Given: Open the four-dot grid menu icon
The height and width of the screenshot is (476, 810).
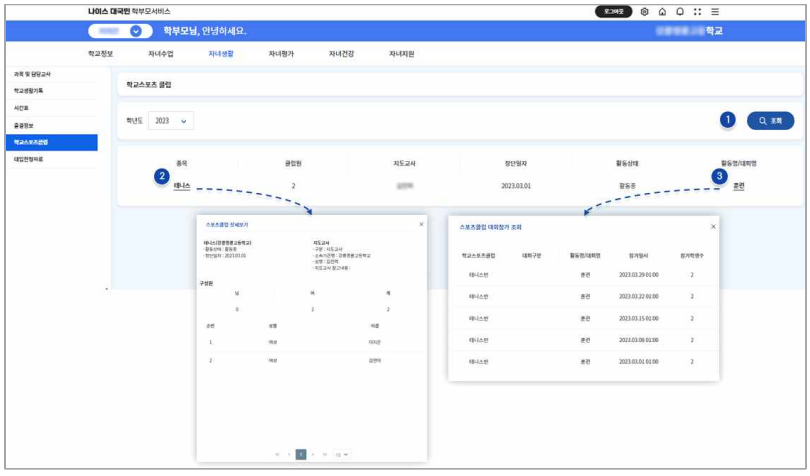Looking at the screenshot, I should [x=697, y=11].
